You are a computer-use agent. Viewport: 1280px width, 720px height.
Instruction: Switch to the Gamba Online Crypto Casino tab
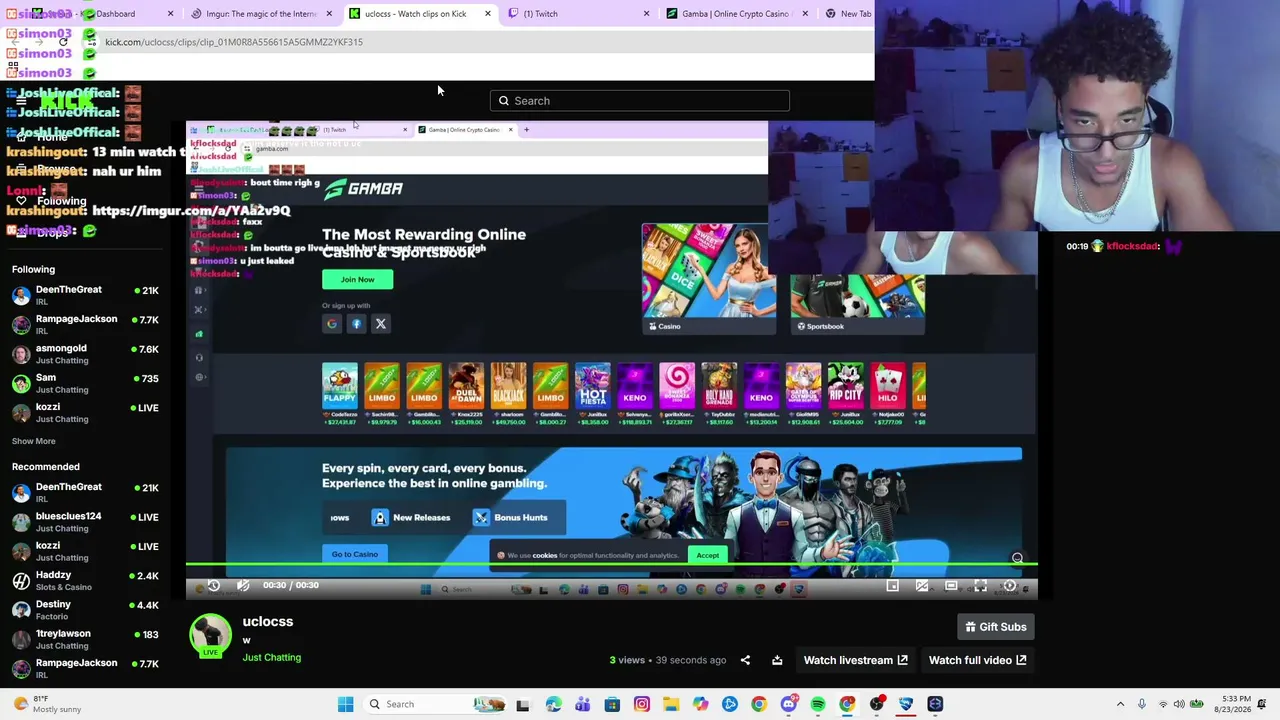point(735,14)
